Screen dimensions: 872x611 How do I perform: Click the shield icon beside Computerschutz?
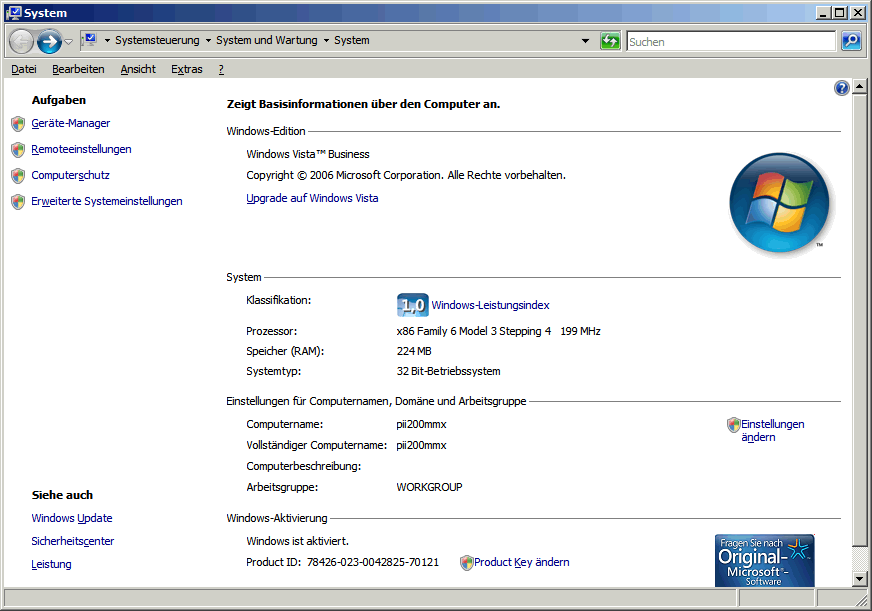tap(18, 176)
